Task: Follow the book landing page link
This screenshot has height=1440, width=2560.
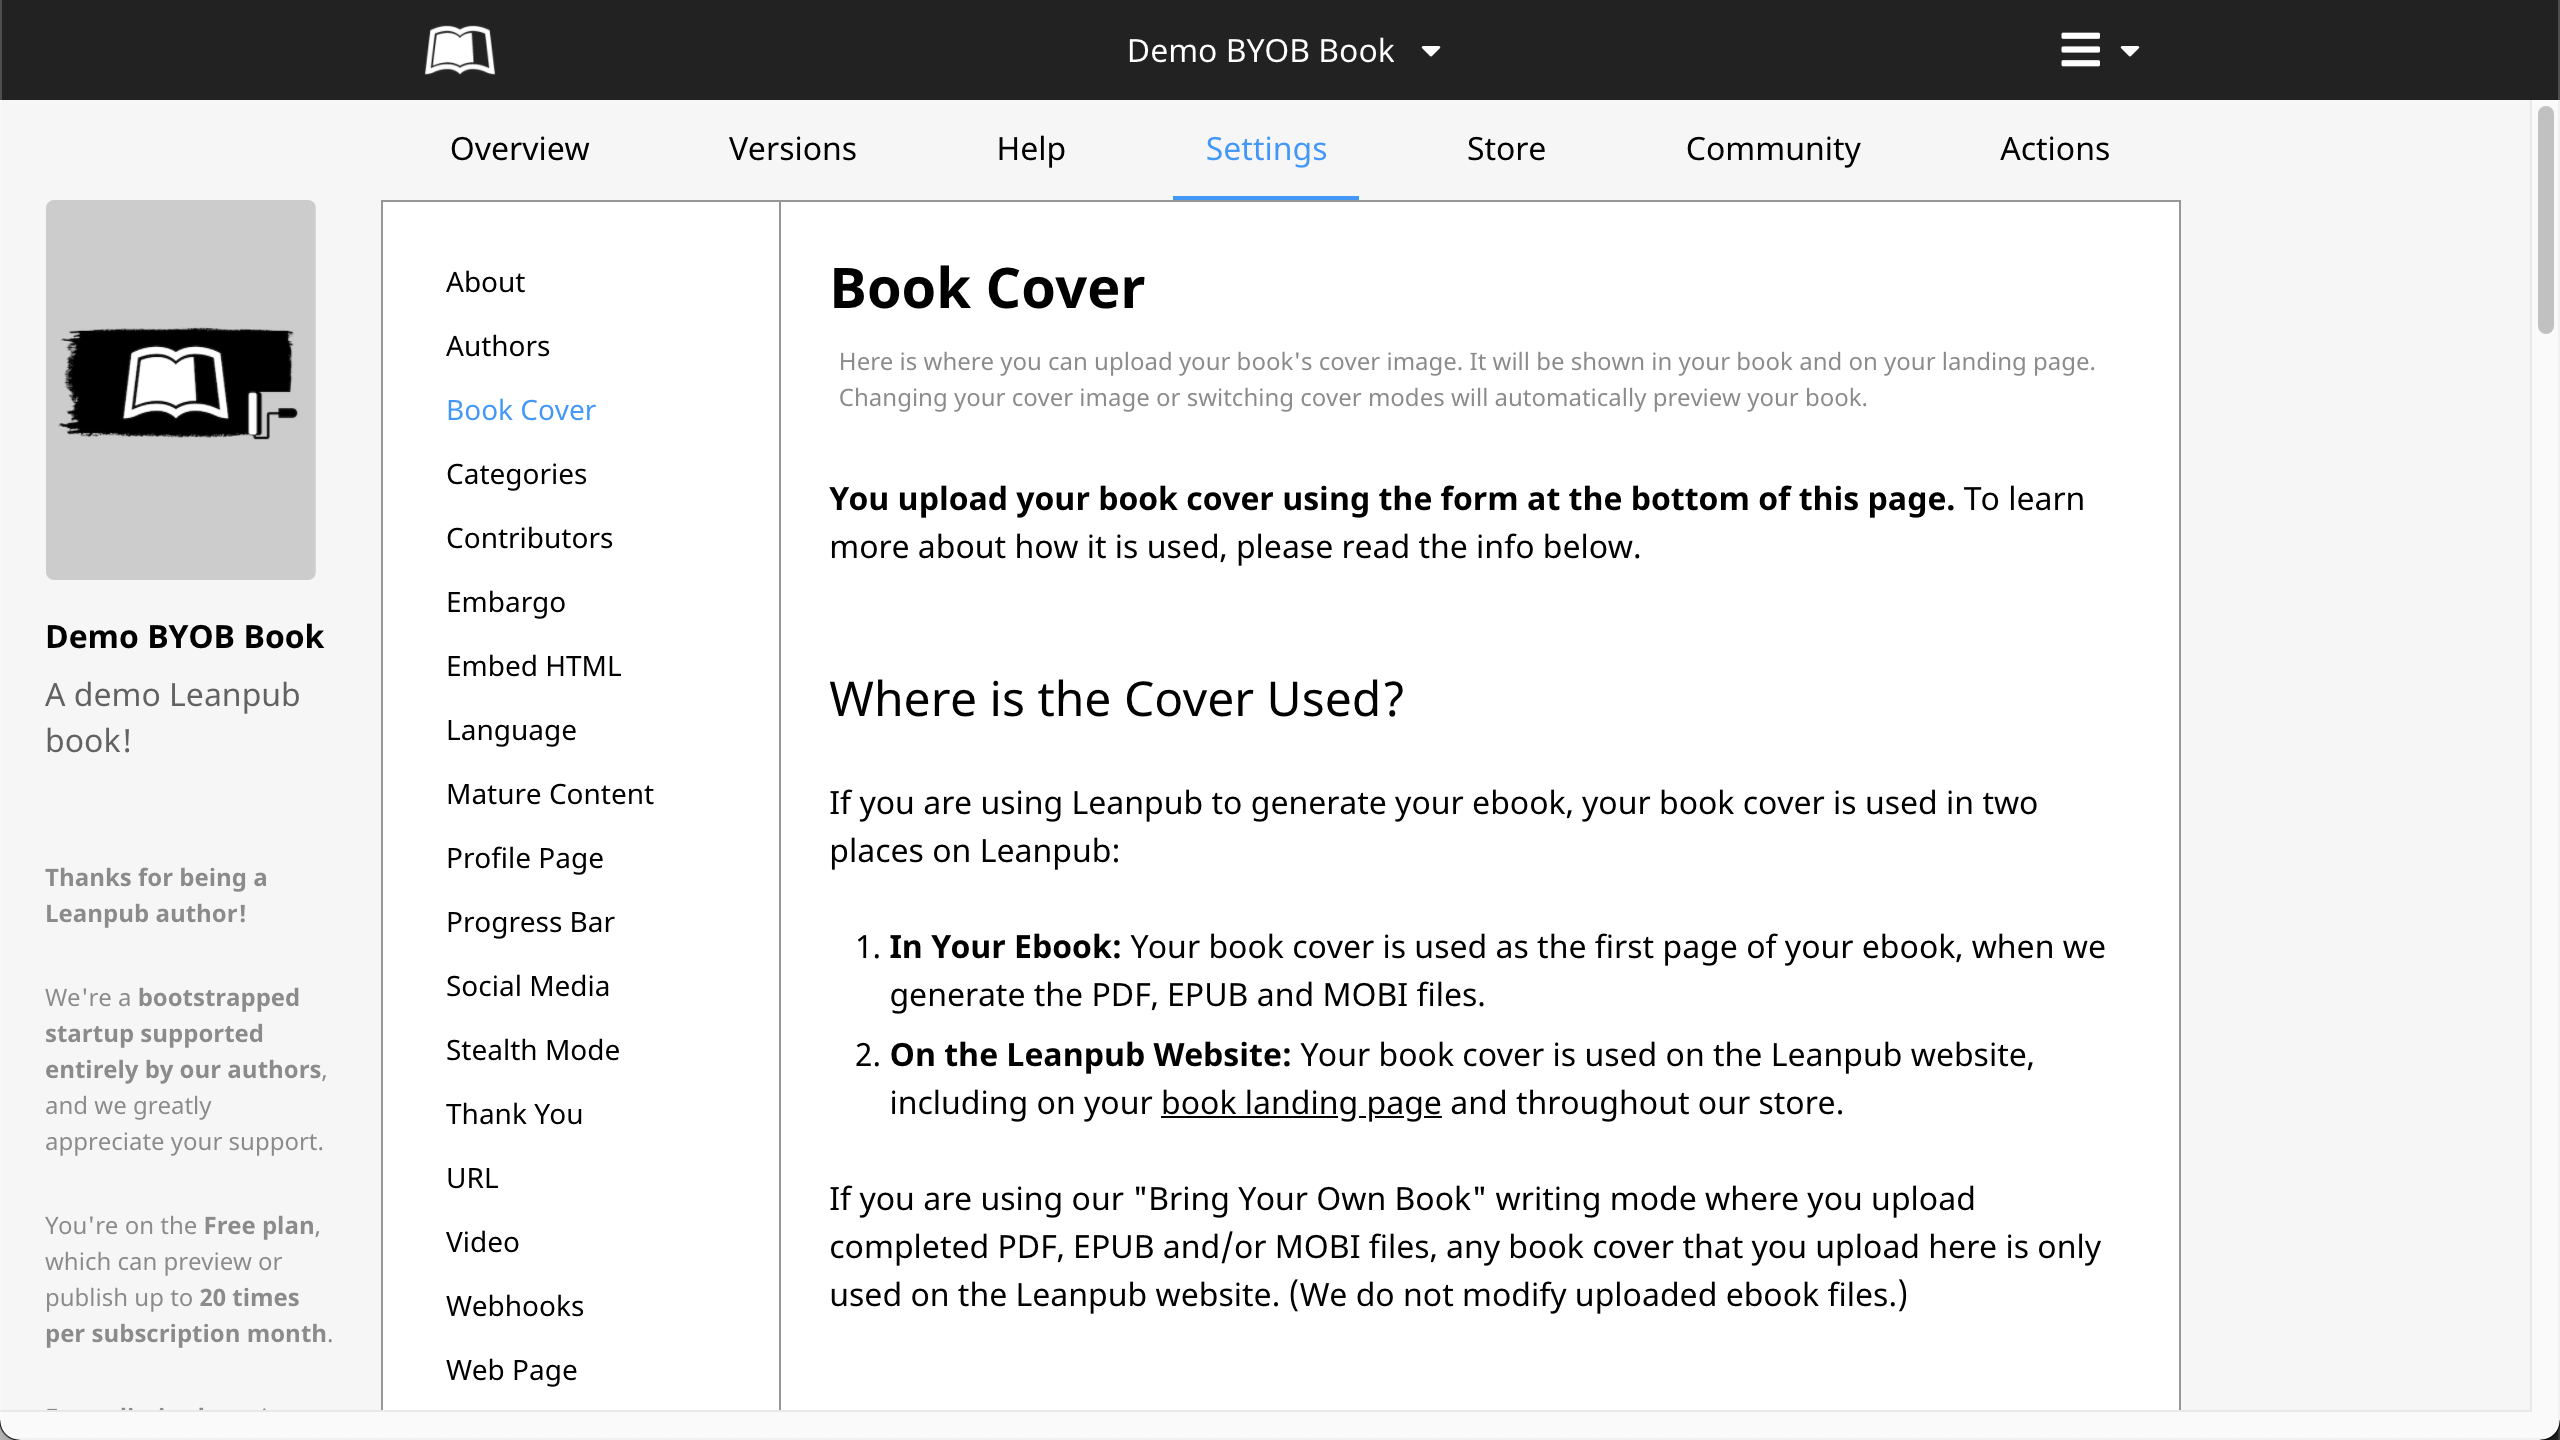Action: pyautogui.click(x=1300, y=1102)
